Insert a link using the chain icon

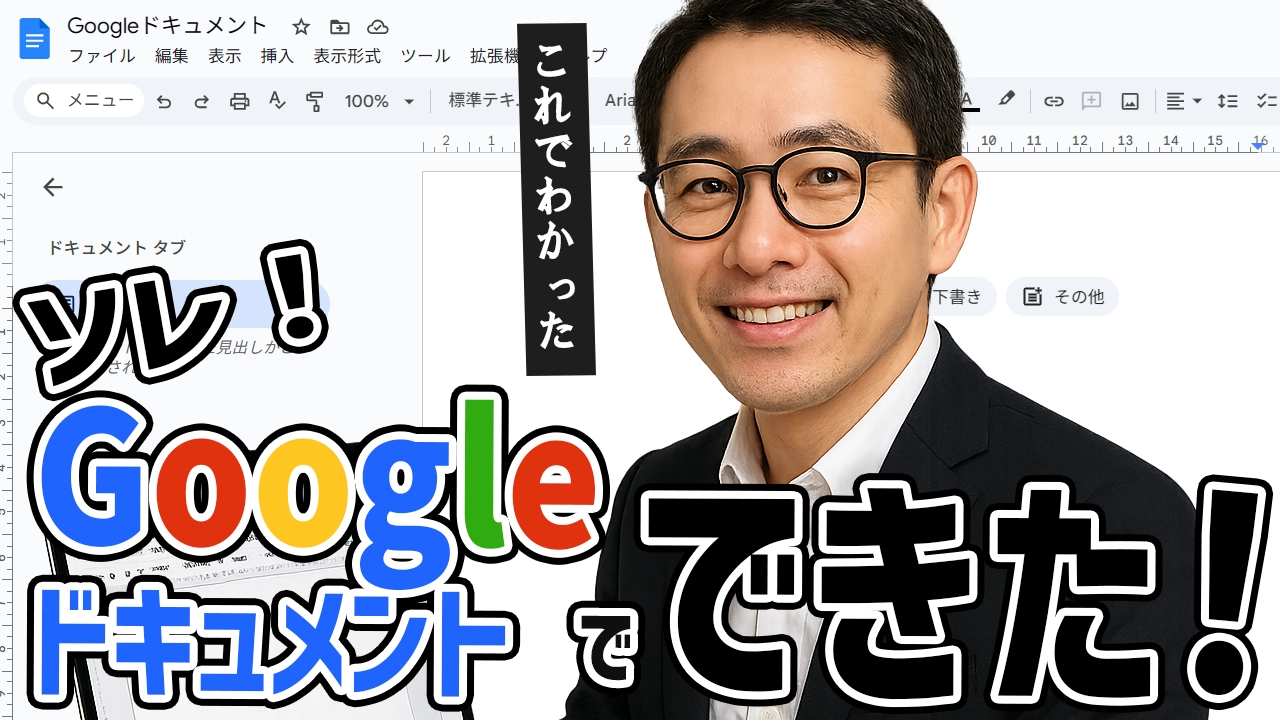(x=1053, y=101)
